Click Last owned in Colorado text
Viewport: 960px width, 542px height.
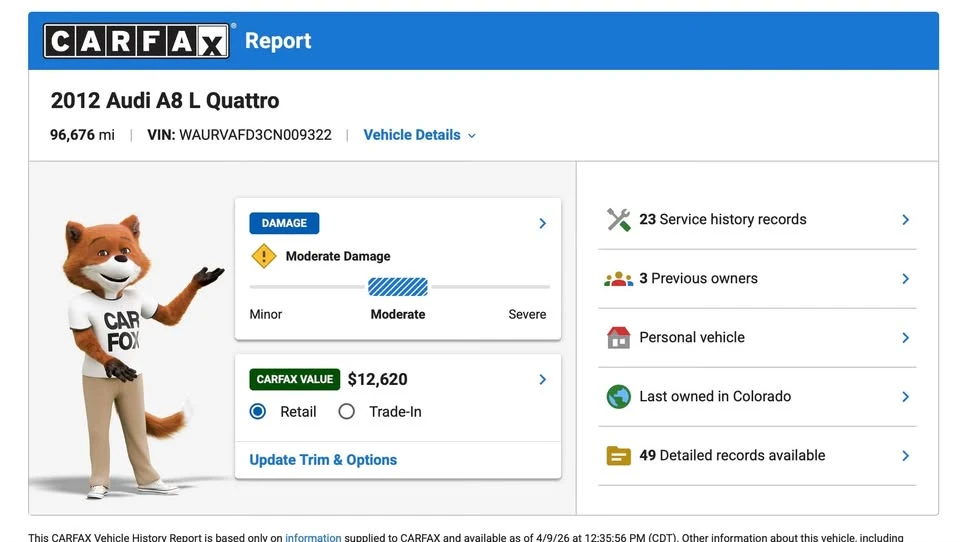tap(715, 397)
